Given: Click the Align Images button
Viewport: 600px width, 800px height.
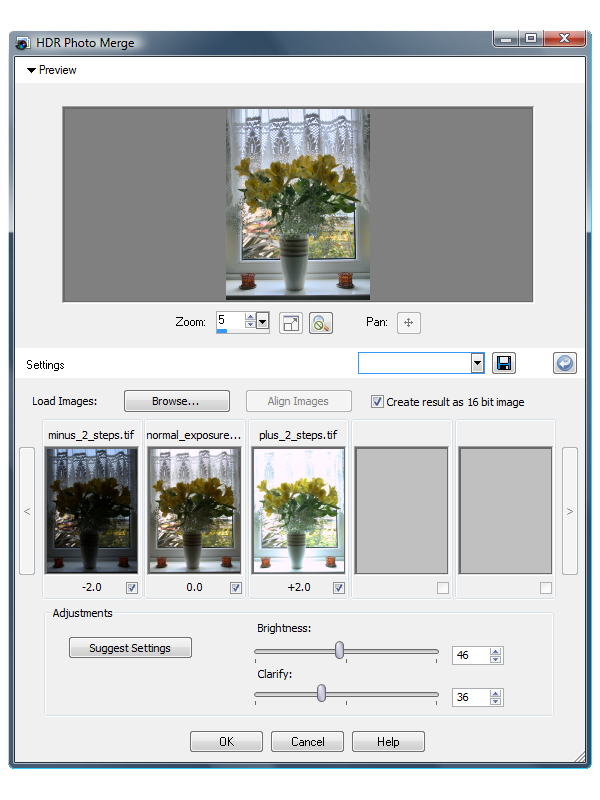Looking at the screenshot, I should [x=298, y=401].
